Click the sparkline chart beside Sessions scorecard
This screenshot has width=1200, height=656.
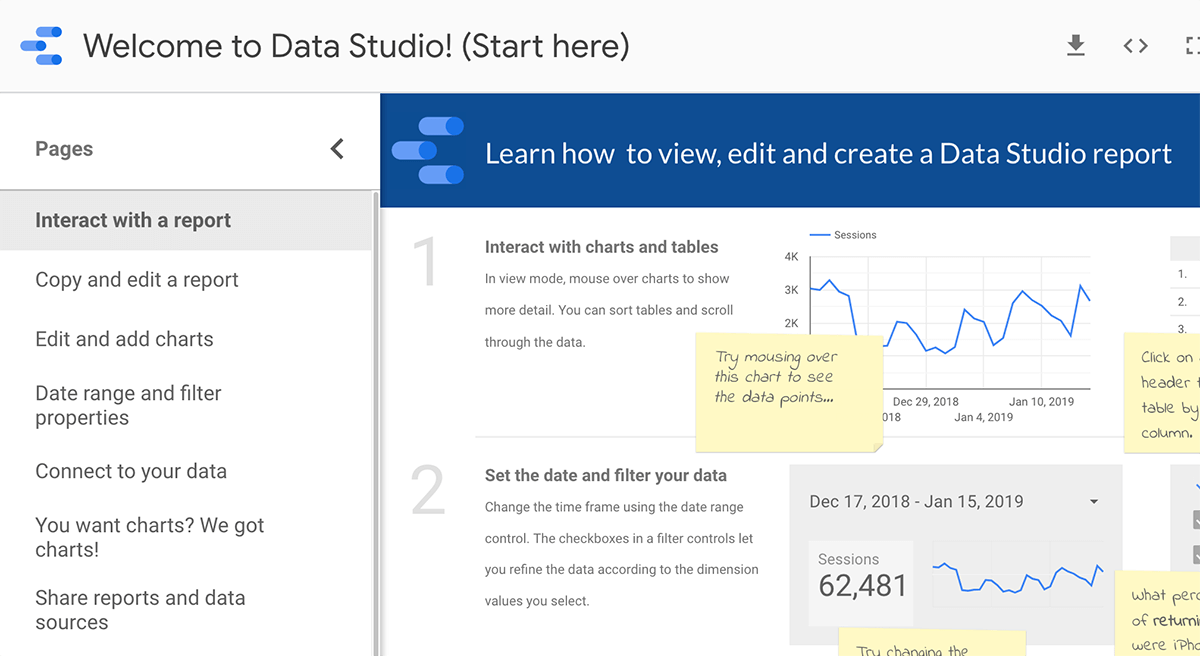tap(1017, 577)
